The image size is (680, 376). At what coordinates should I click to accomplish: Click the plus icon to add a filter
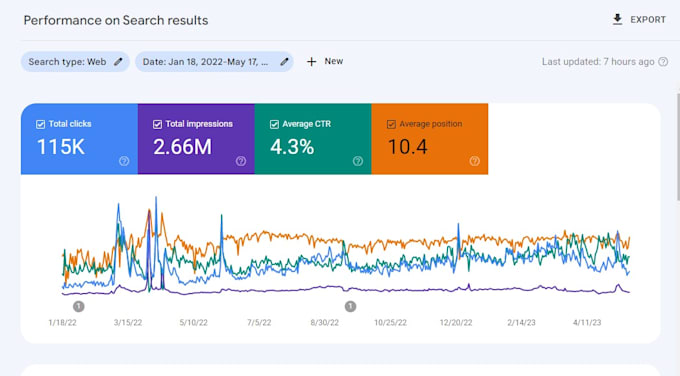[x=311, y=62]
